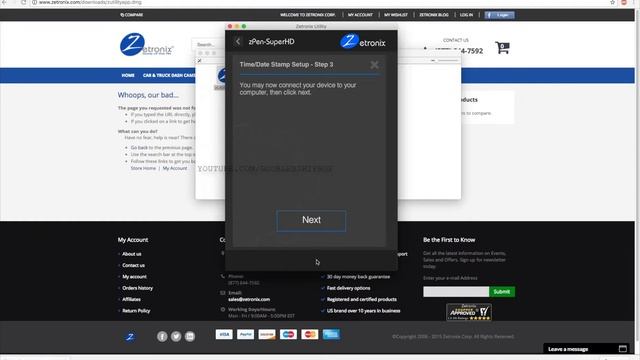Click the green Submit button
The width and height of the screenshot is (640, 360).
[502, 291]
